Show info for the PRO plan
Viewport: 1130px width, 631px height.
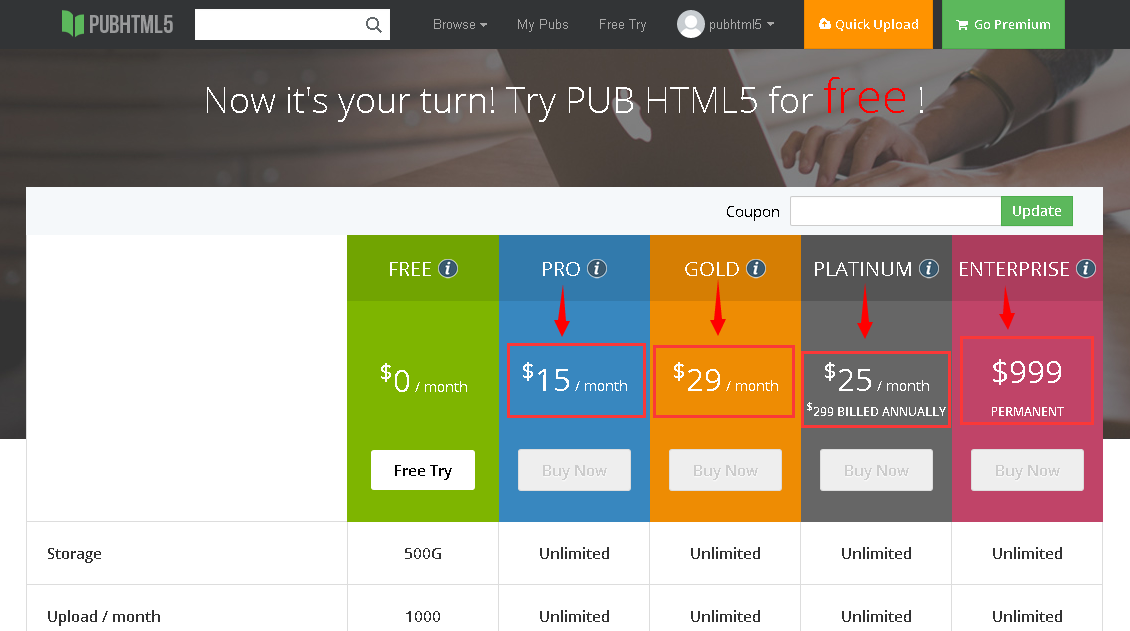(x=597, y=269)
